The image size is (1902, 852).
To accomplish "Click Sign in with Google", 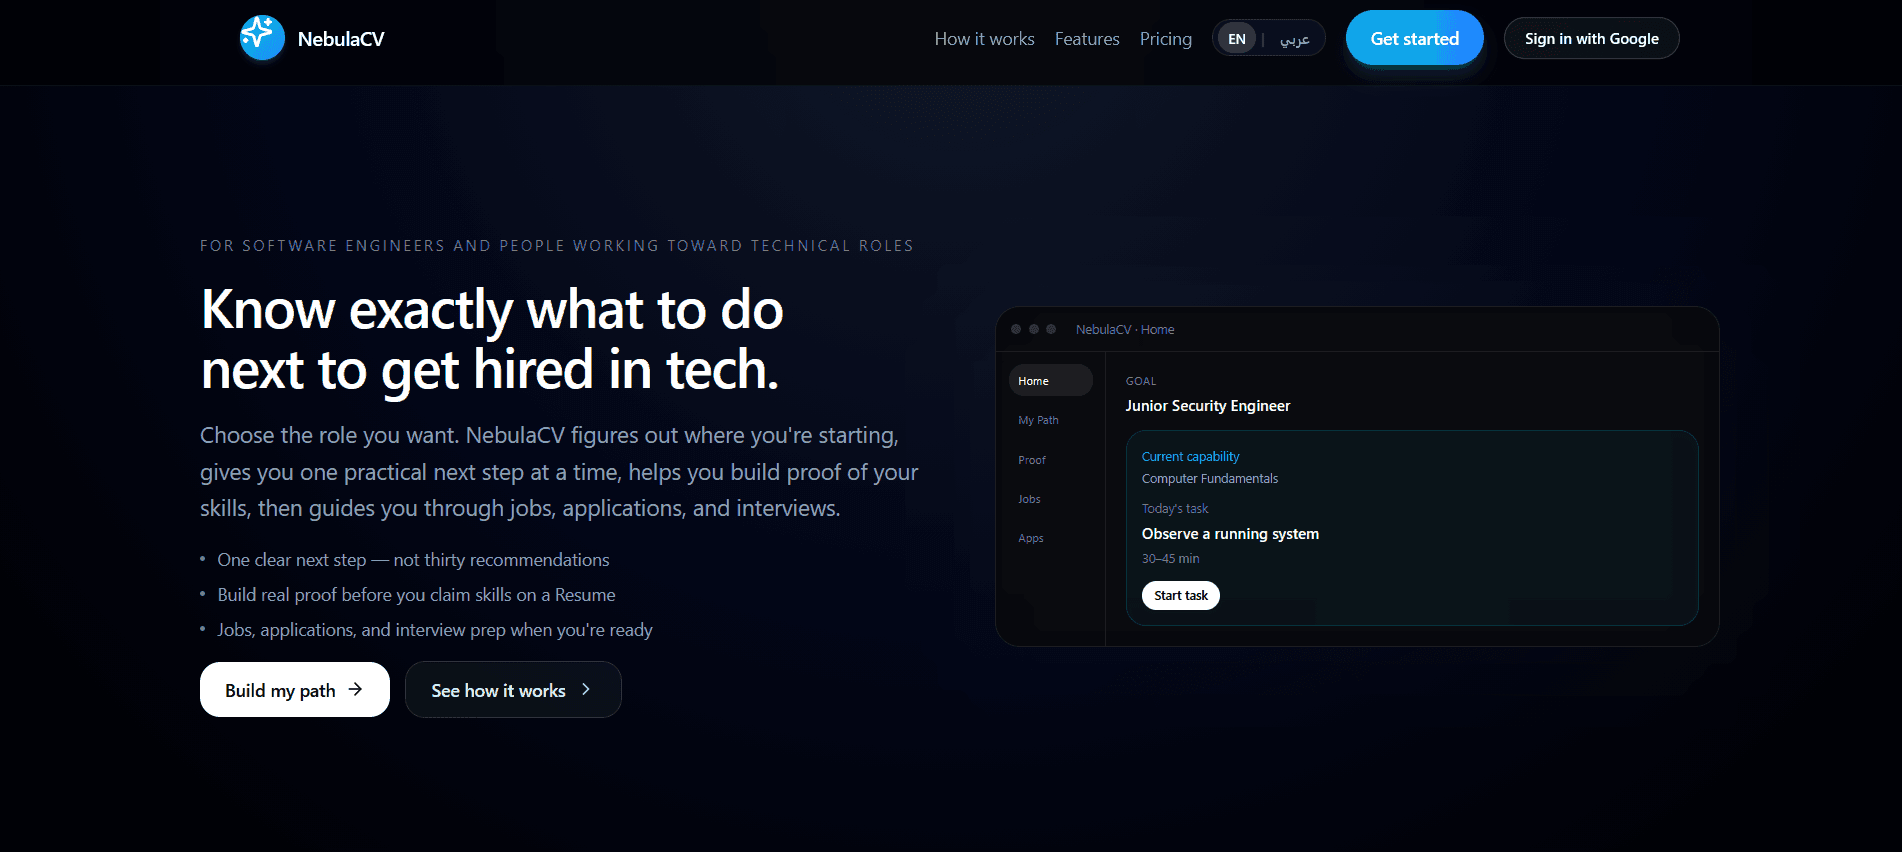I will click(1591, 38).
